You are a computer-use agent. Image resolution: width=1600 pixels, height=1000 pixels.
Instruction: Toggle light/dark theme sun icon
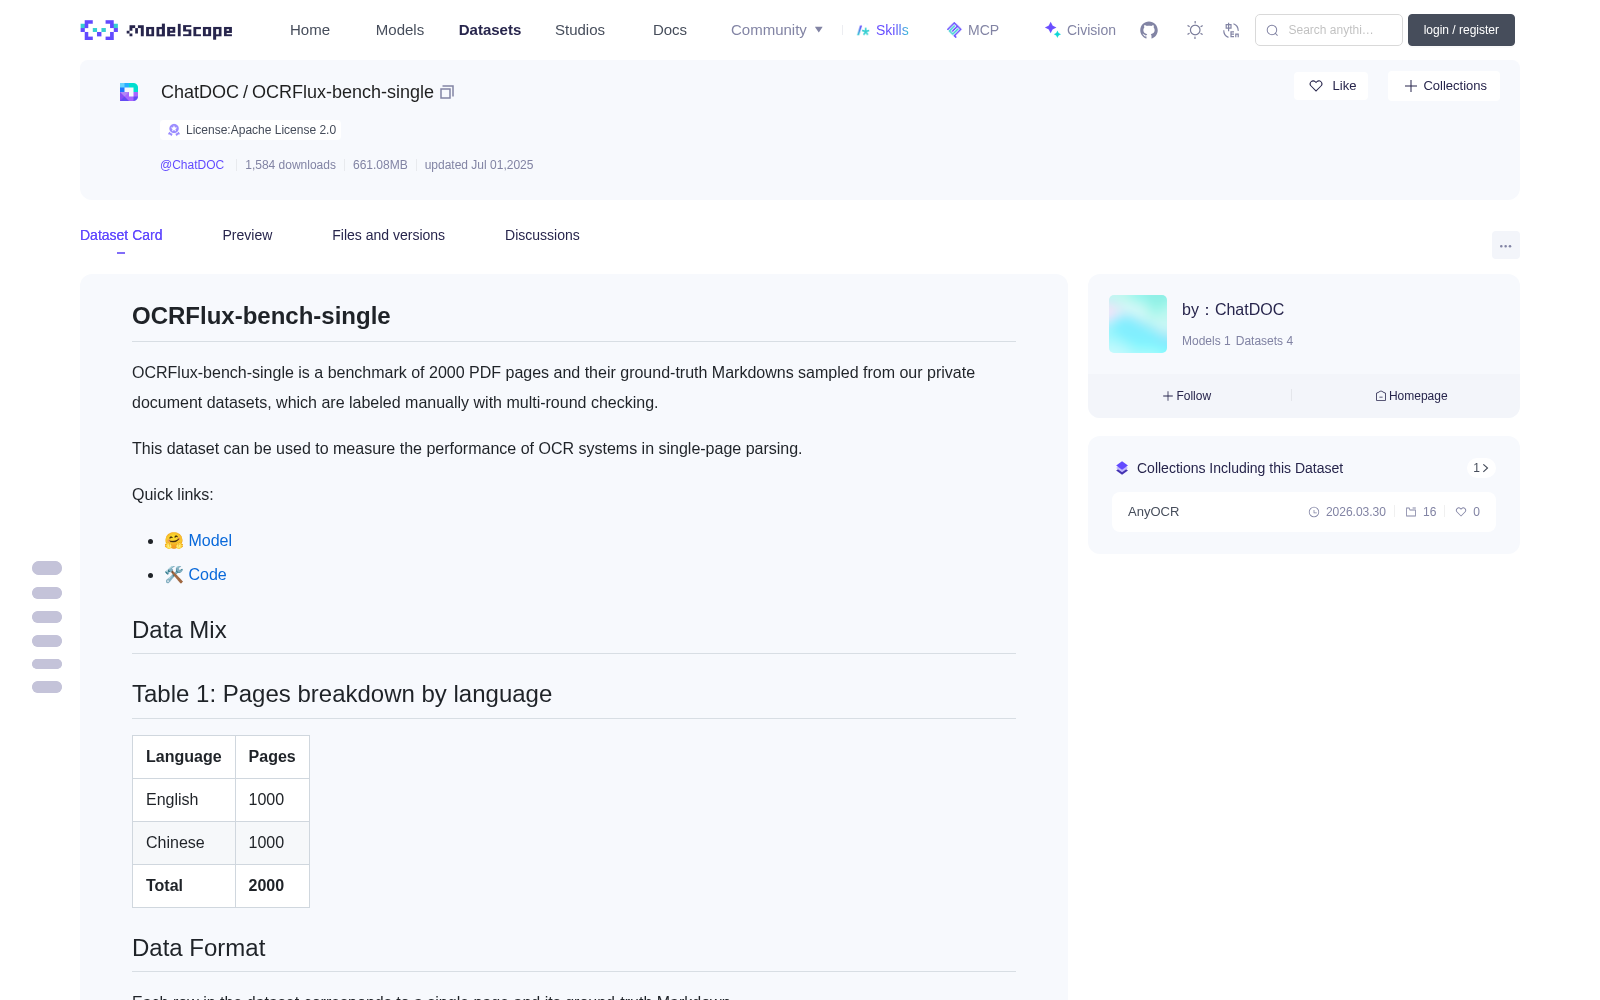(1195, 30)
